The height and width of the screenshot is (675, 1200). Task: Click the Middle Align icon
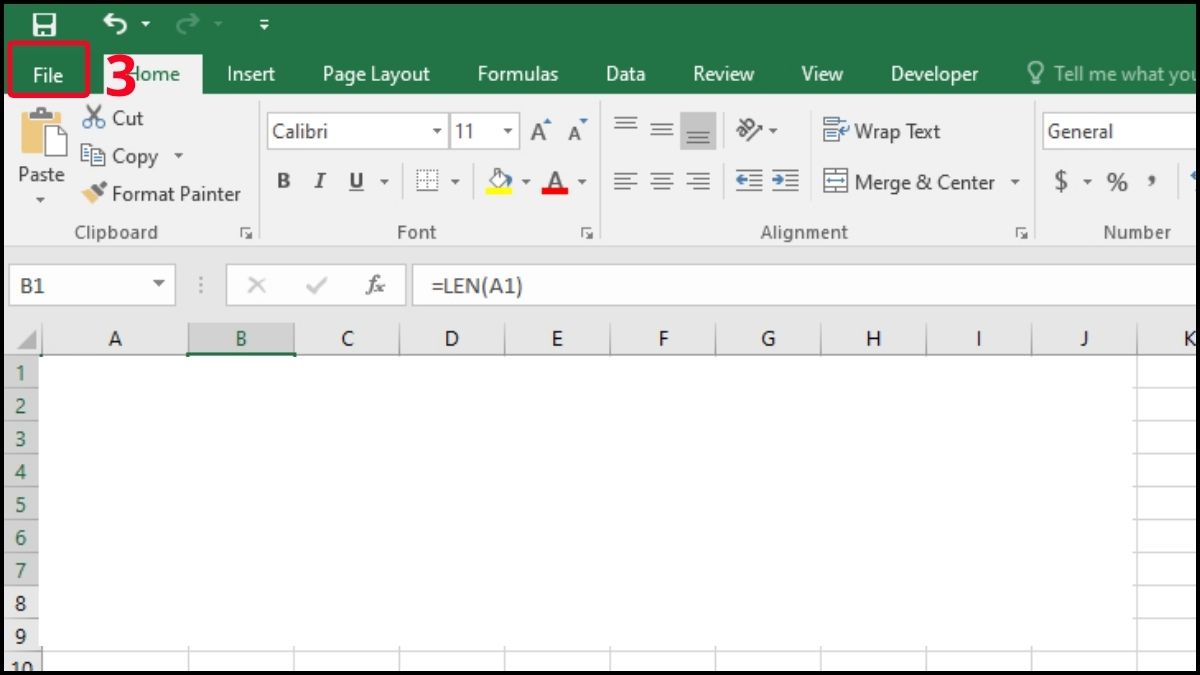(662, 130)
